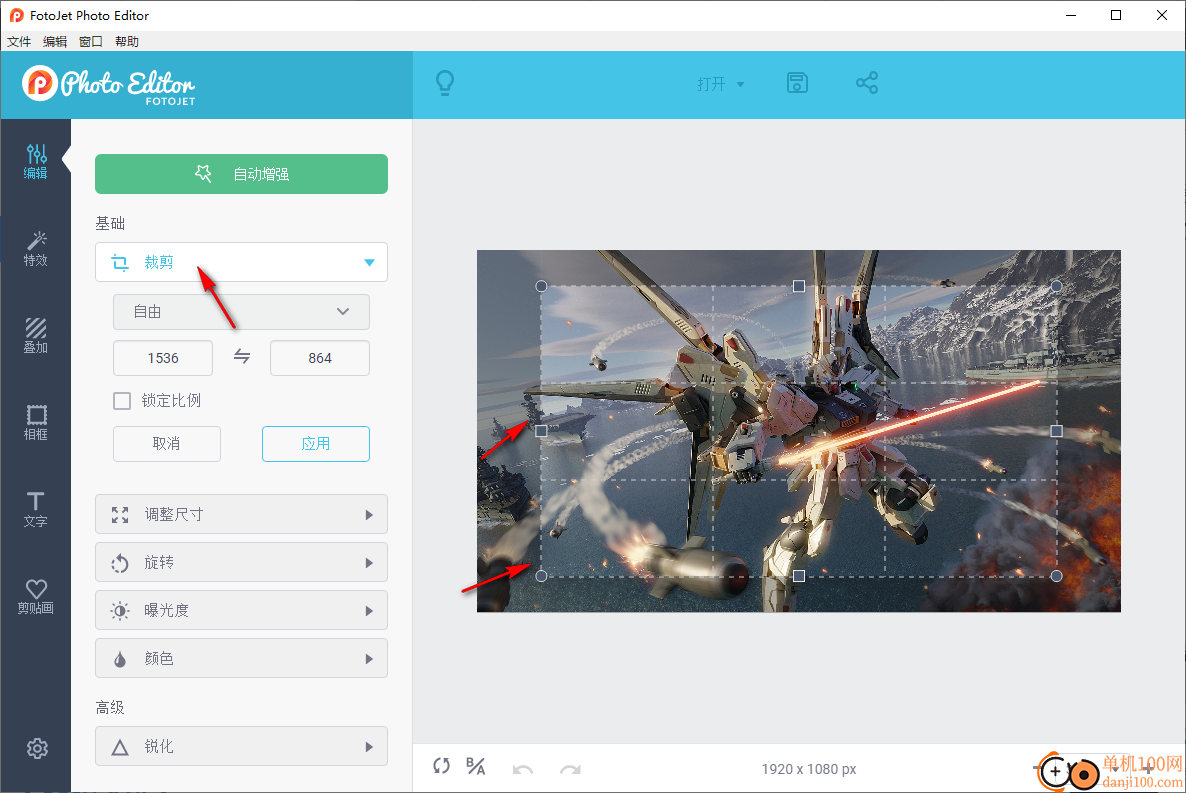This screenshot has width=1186, height=793.
Task: Open the 叠加 overlay panel
Action: [x=36, y=336]
